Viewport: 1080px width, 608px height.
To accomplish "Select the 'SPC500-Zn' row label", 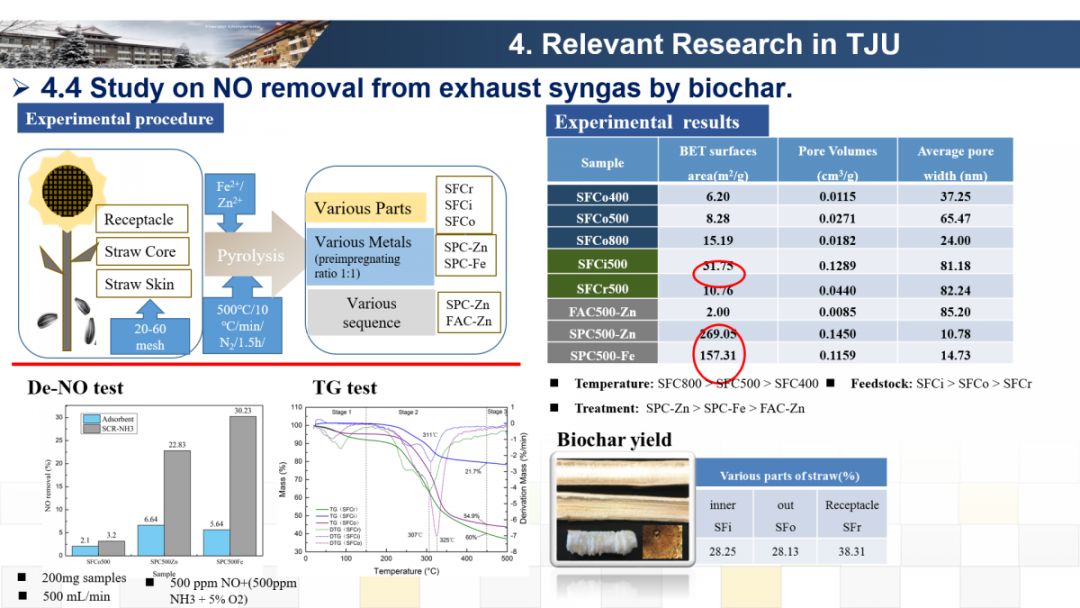I will tap(603, 333).
